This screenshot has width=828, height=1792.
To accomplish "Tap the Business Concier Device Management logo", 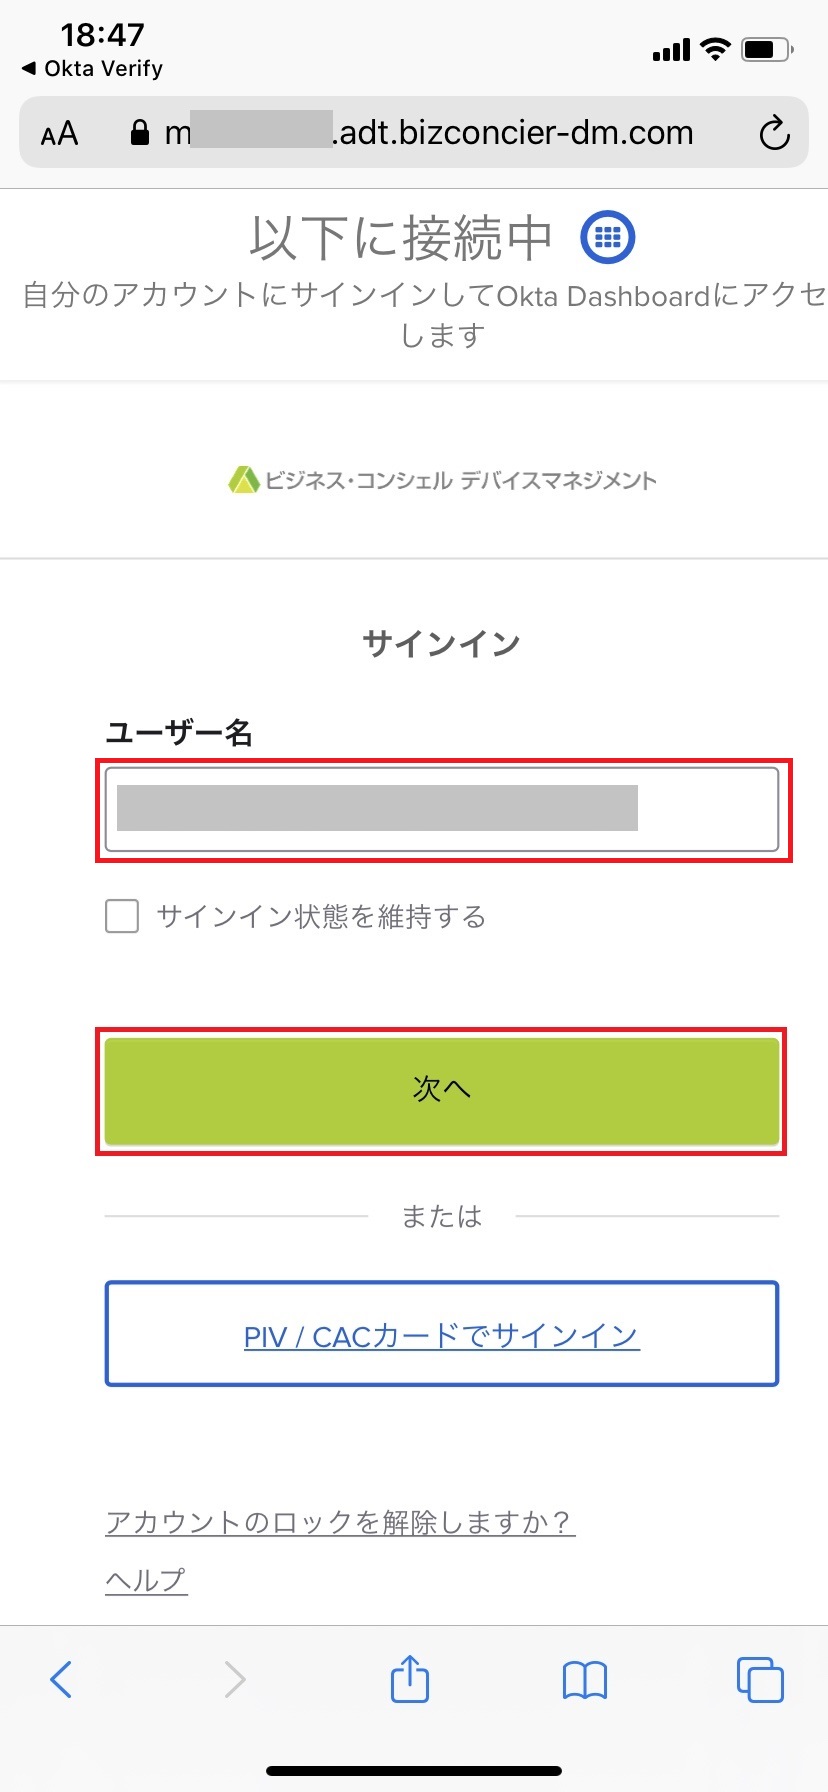I will [x=442, y=480].
